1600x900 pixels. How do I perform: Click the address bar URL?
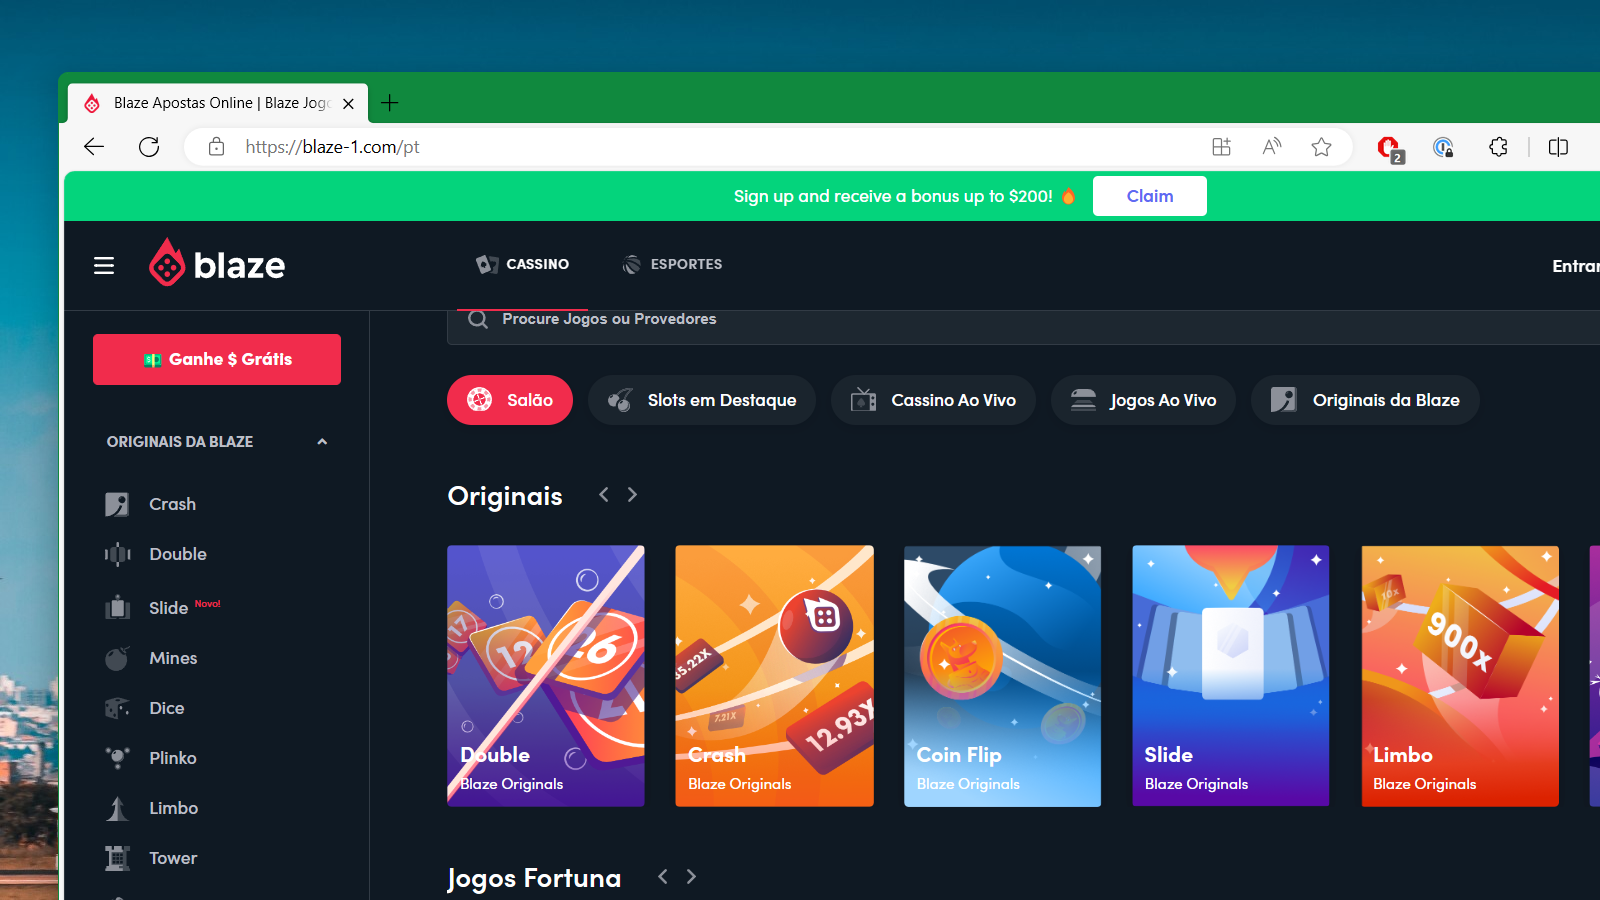point(332,147)
